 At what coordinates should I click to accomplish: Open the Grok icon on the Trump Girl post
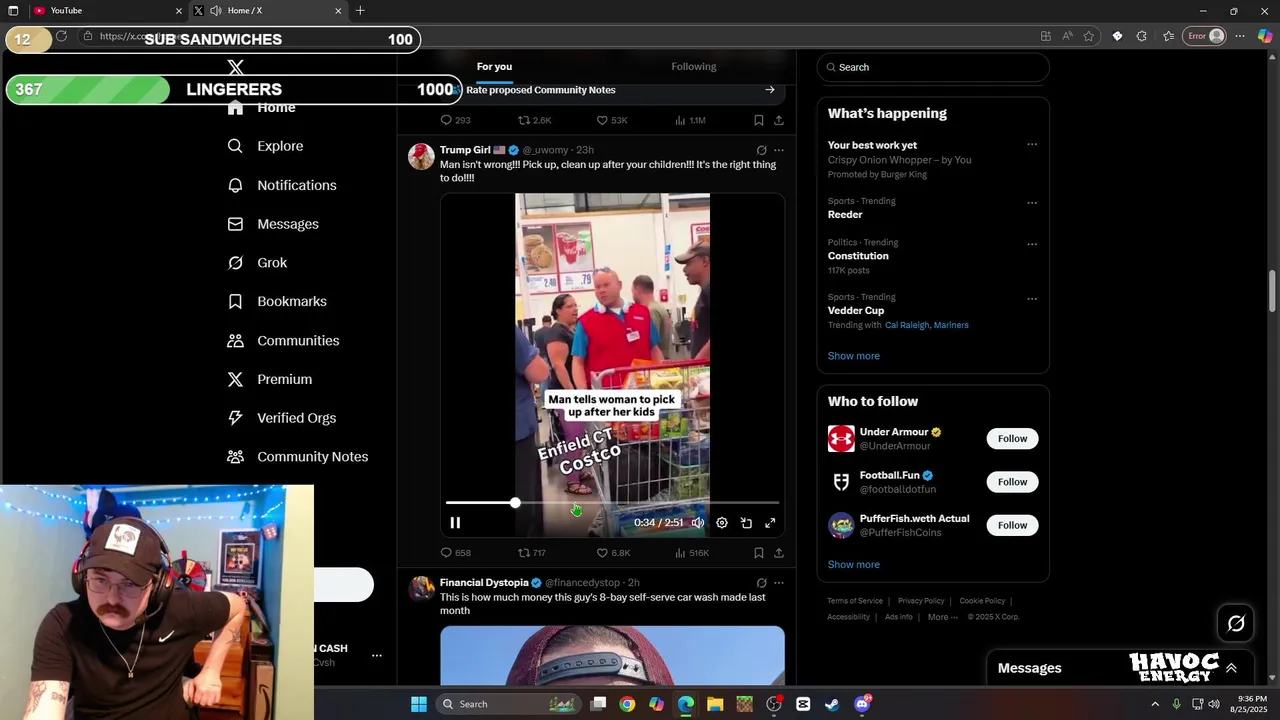761,150
